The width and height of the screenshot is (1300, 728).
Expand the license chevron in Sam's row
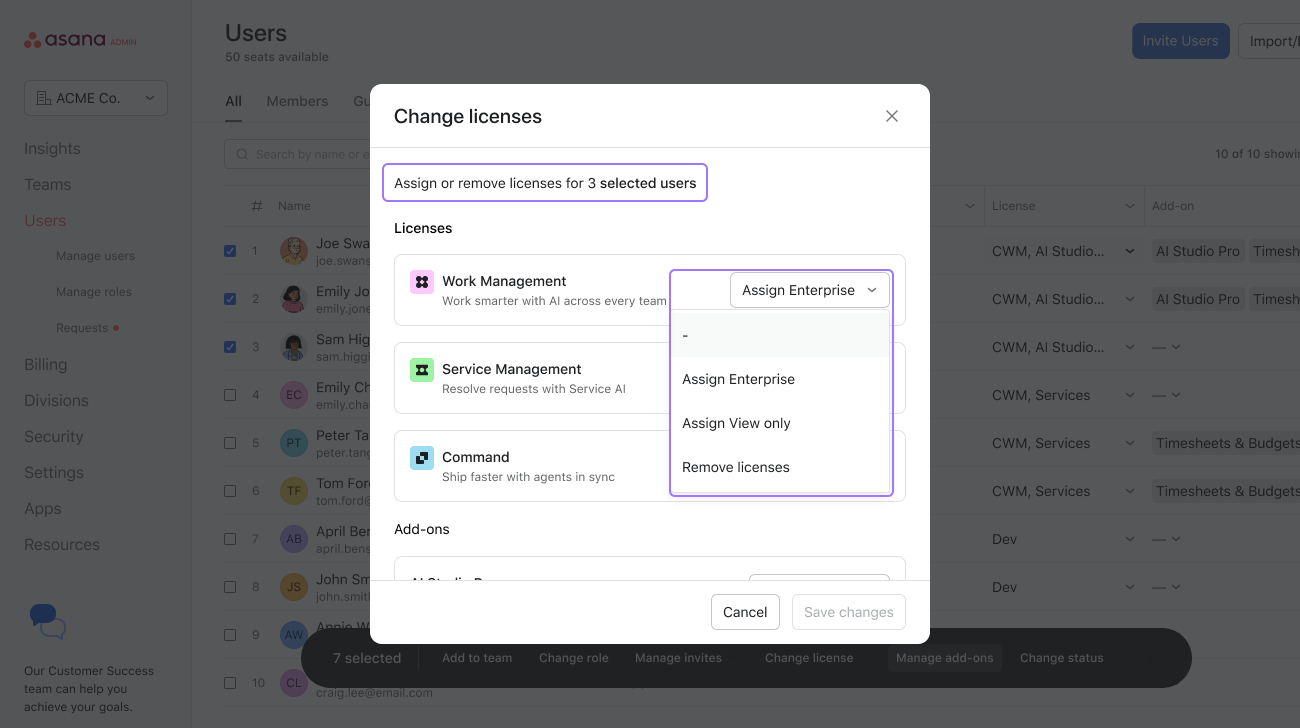[1130, 347]
